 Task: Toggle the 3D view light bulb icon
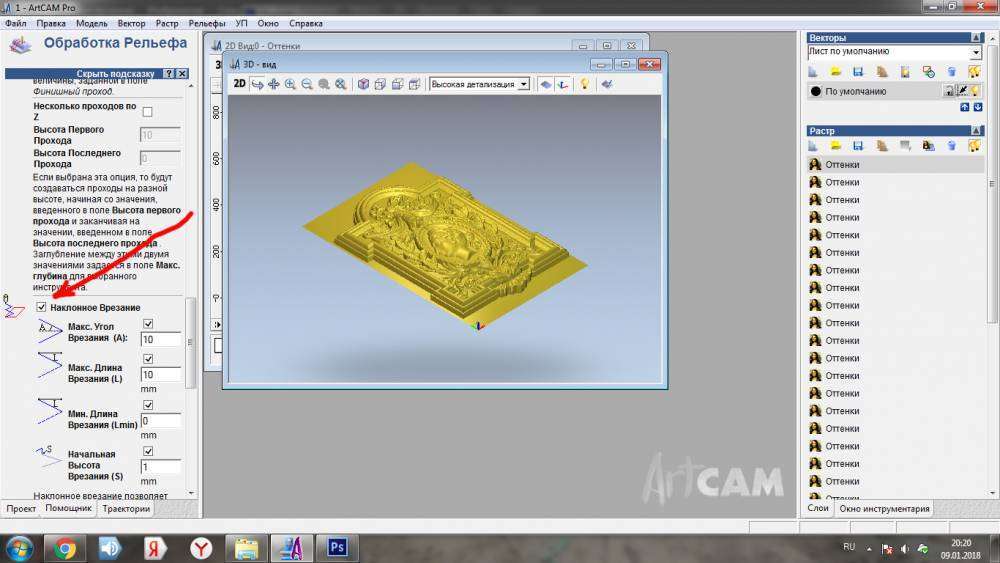tap(585, 85)
